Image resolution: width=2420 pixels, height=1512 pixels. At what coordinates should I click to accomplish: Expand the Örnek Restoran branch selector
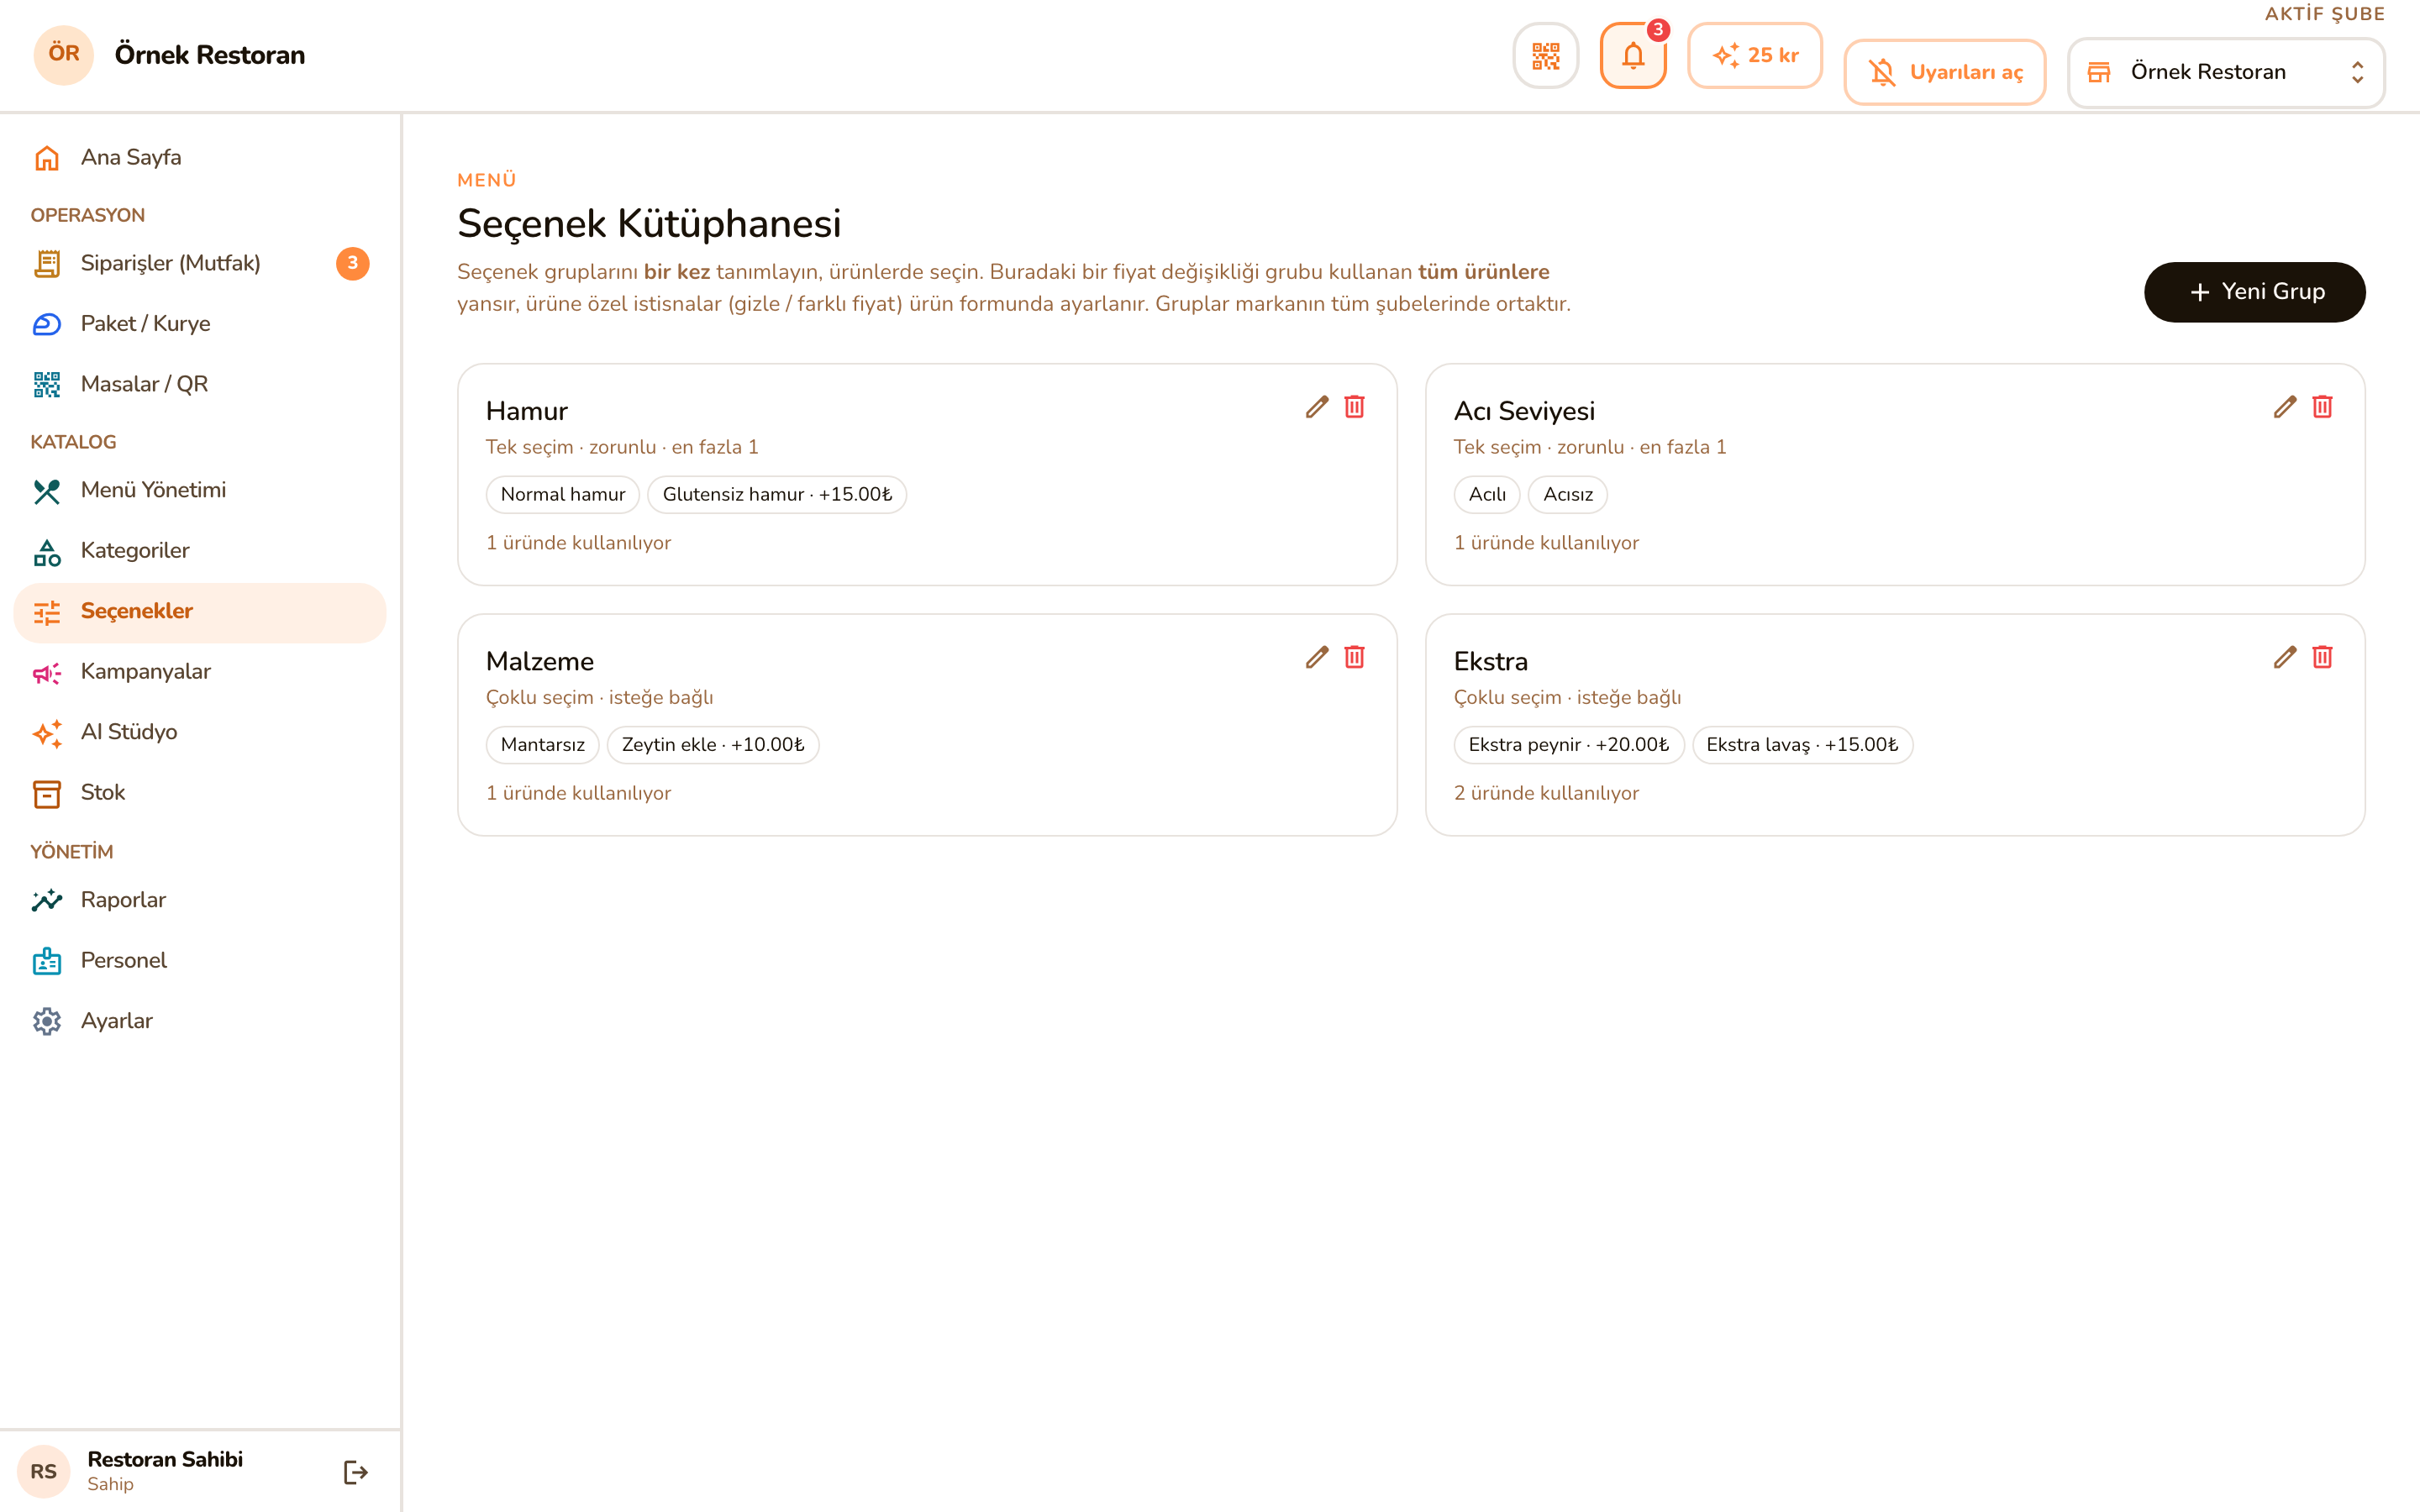(2226, 72)
